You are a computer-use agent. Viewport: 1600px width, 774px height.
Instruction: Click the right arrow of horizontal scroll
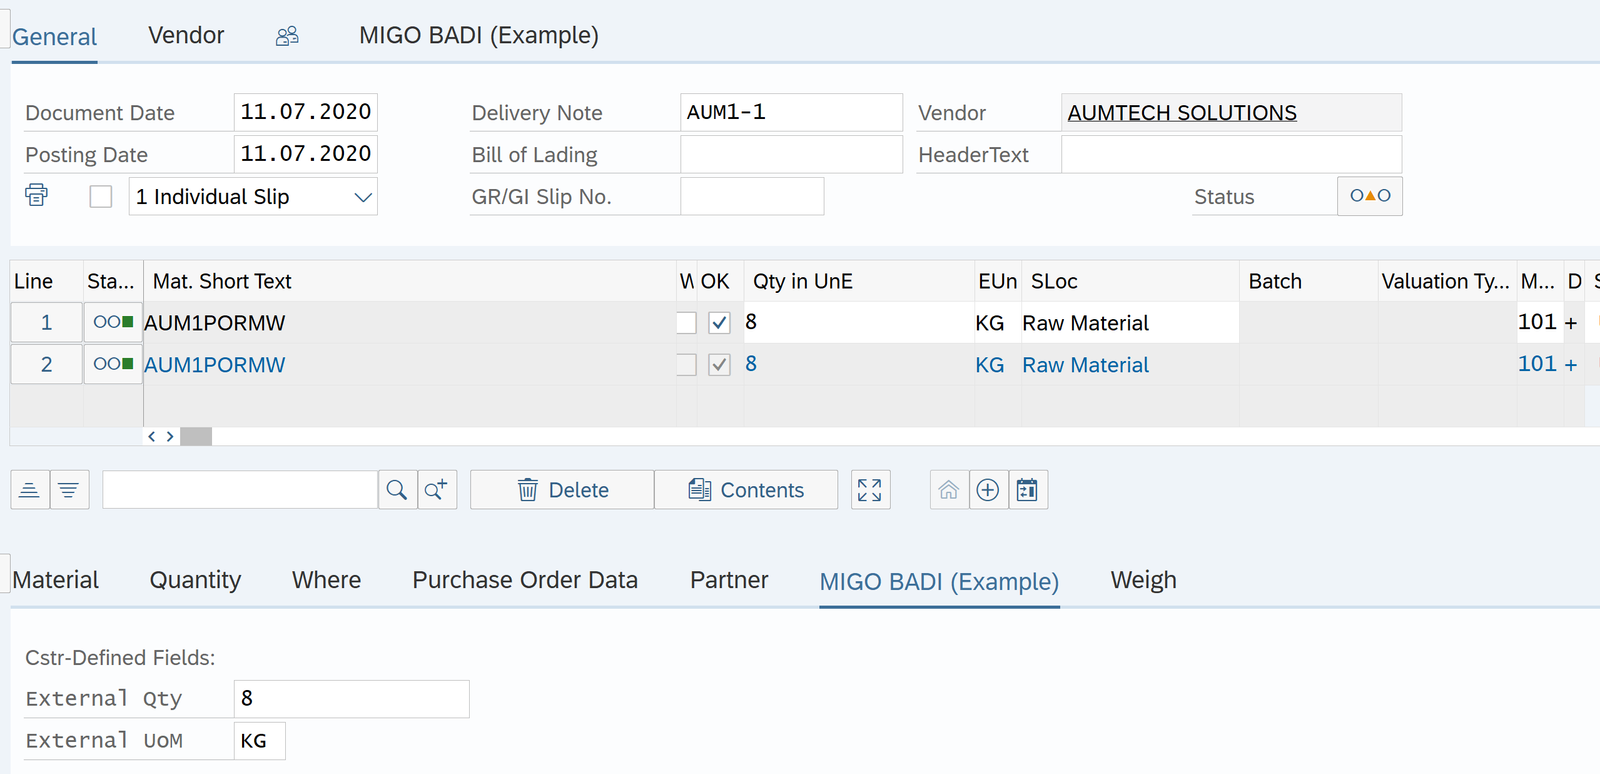point(170,437)
